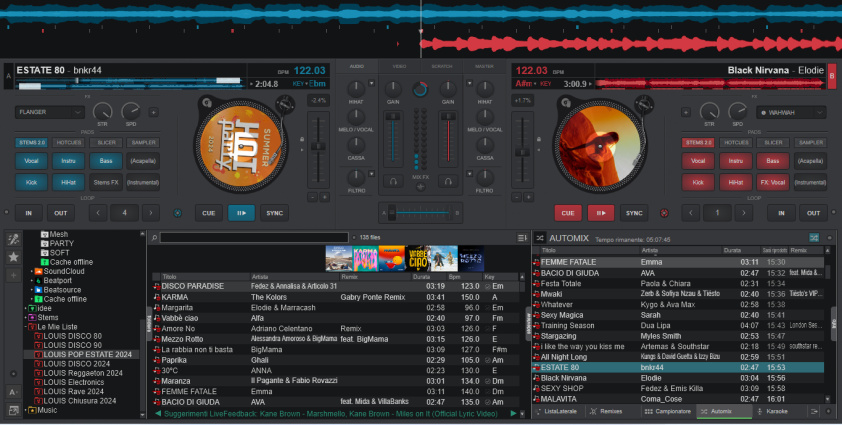Image resolution: width=842 pixels, height=425 pixels.
Task: Click the MIX FX crosshair button
Action: tap(420, 186)
